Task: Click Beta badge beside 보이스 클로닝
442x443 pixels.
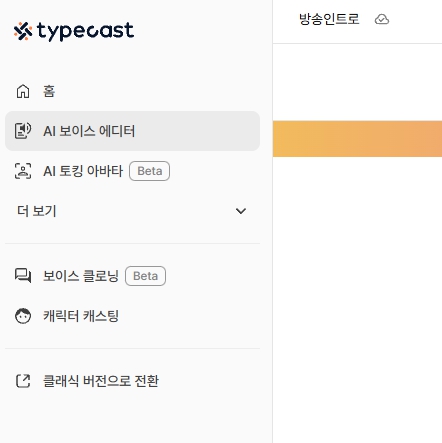Action: pyautogui.click(x=145, y=276)
